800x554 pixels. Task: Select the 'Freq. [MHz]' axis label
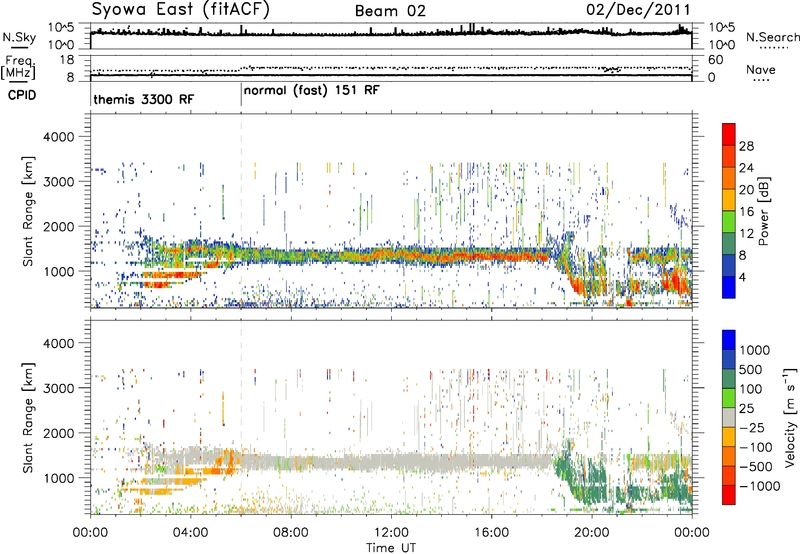(18, 67)
